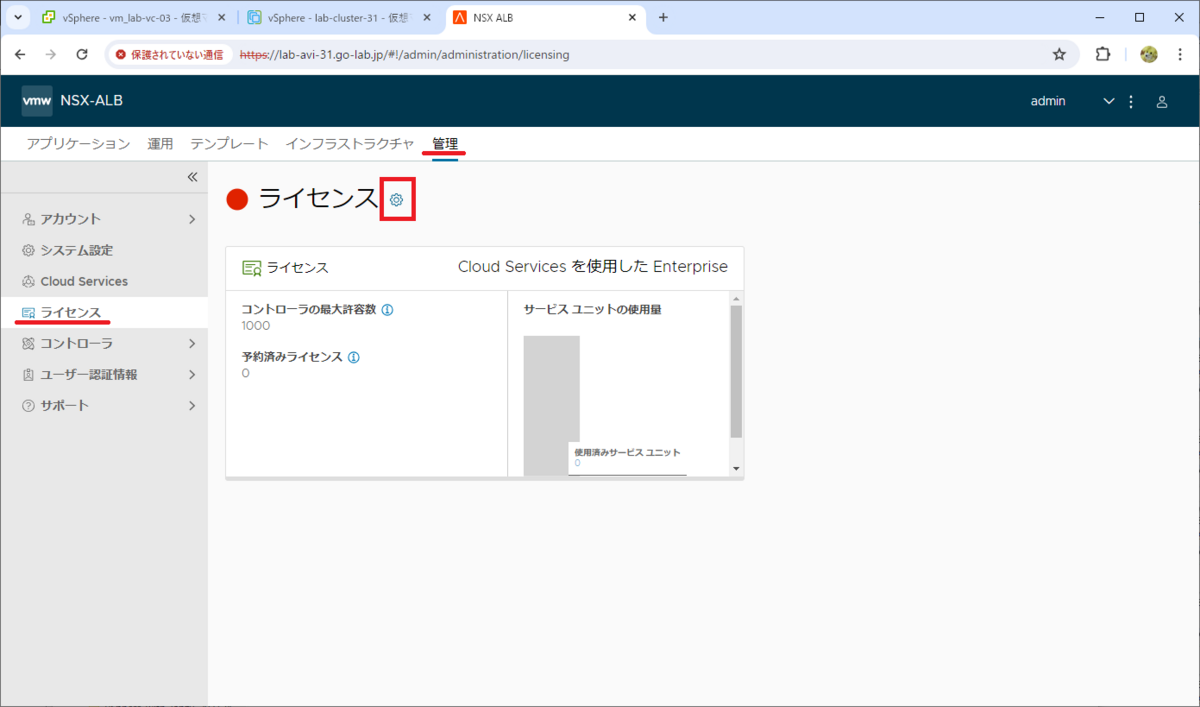The width and height of the screenshot is (1200, 707).
Task: Open Chrome profile avatar
Action: [1149, 54]
